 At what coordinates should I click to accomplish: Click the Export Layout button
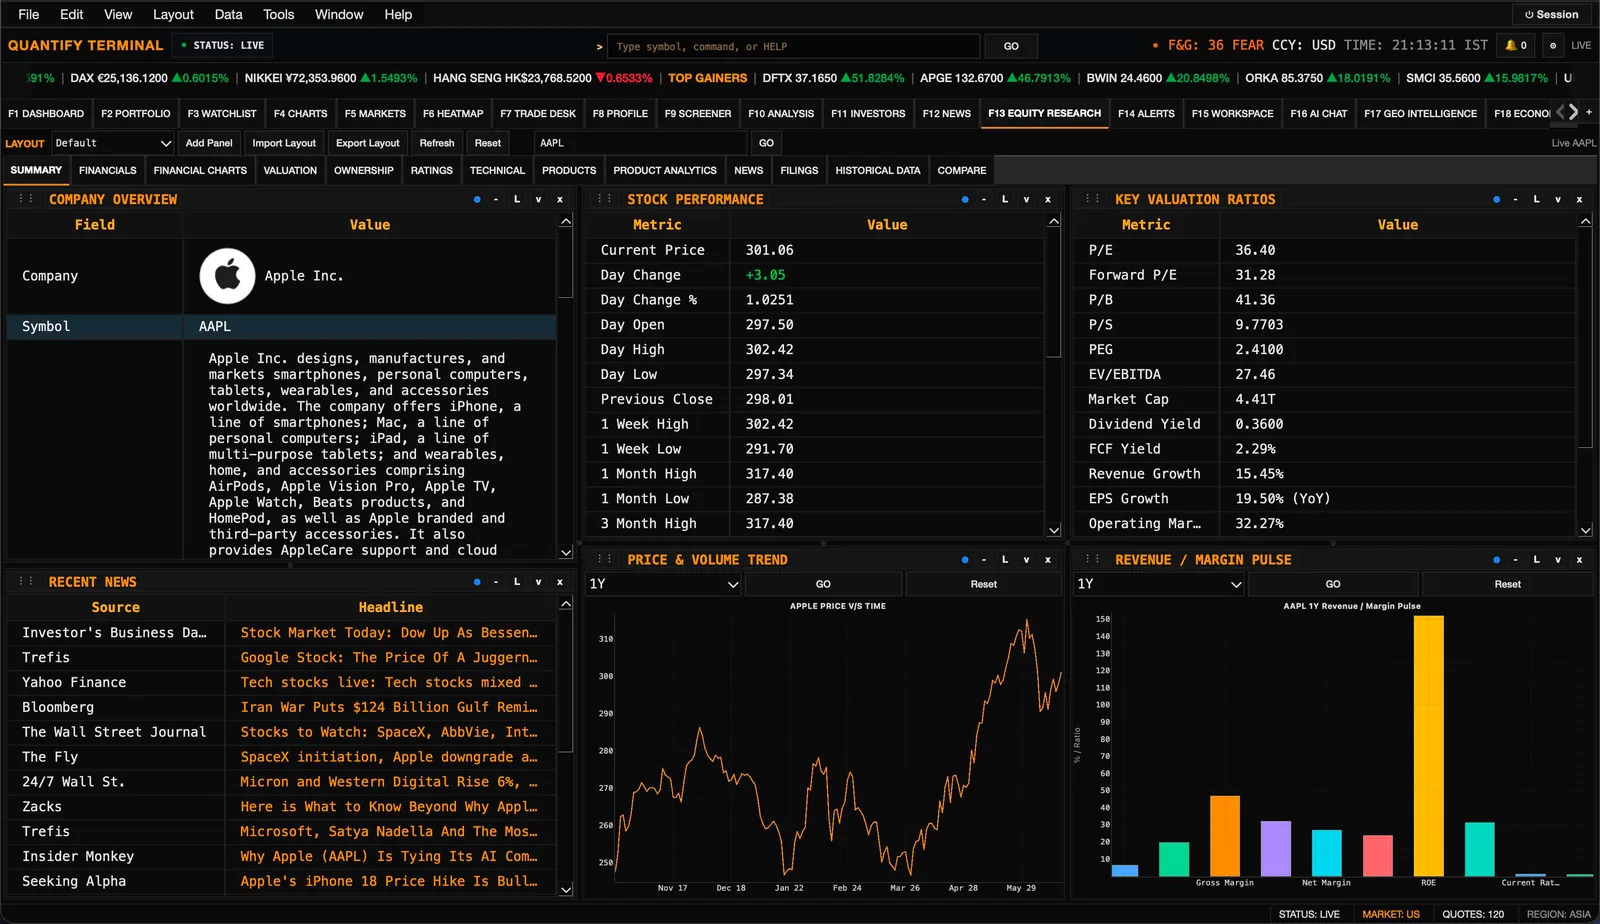pyautogui.click(x=367, y=143)
